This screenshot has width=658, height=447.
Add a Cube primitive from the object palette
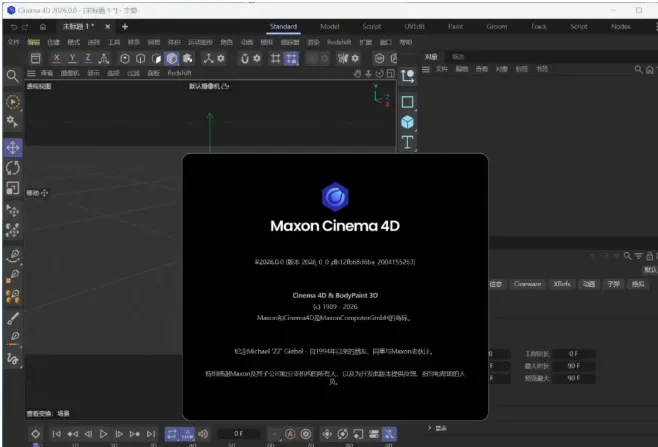(407, 122)
